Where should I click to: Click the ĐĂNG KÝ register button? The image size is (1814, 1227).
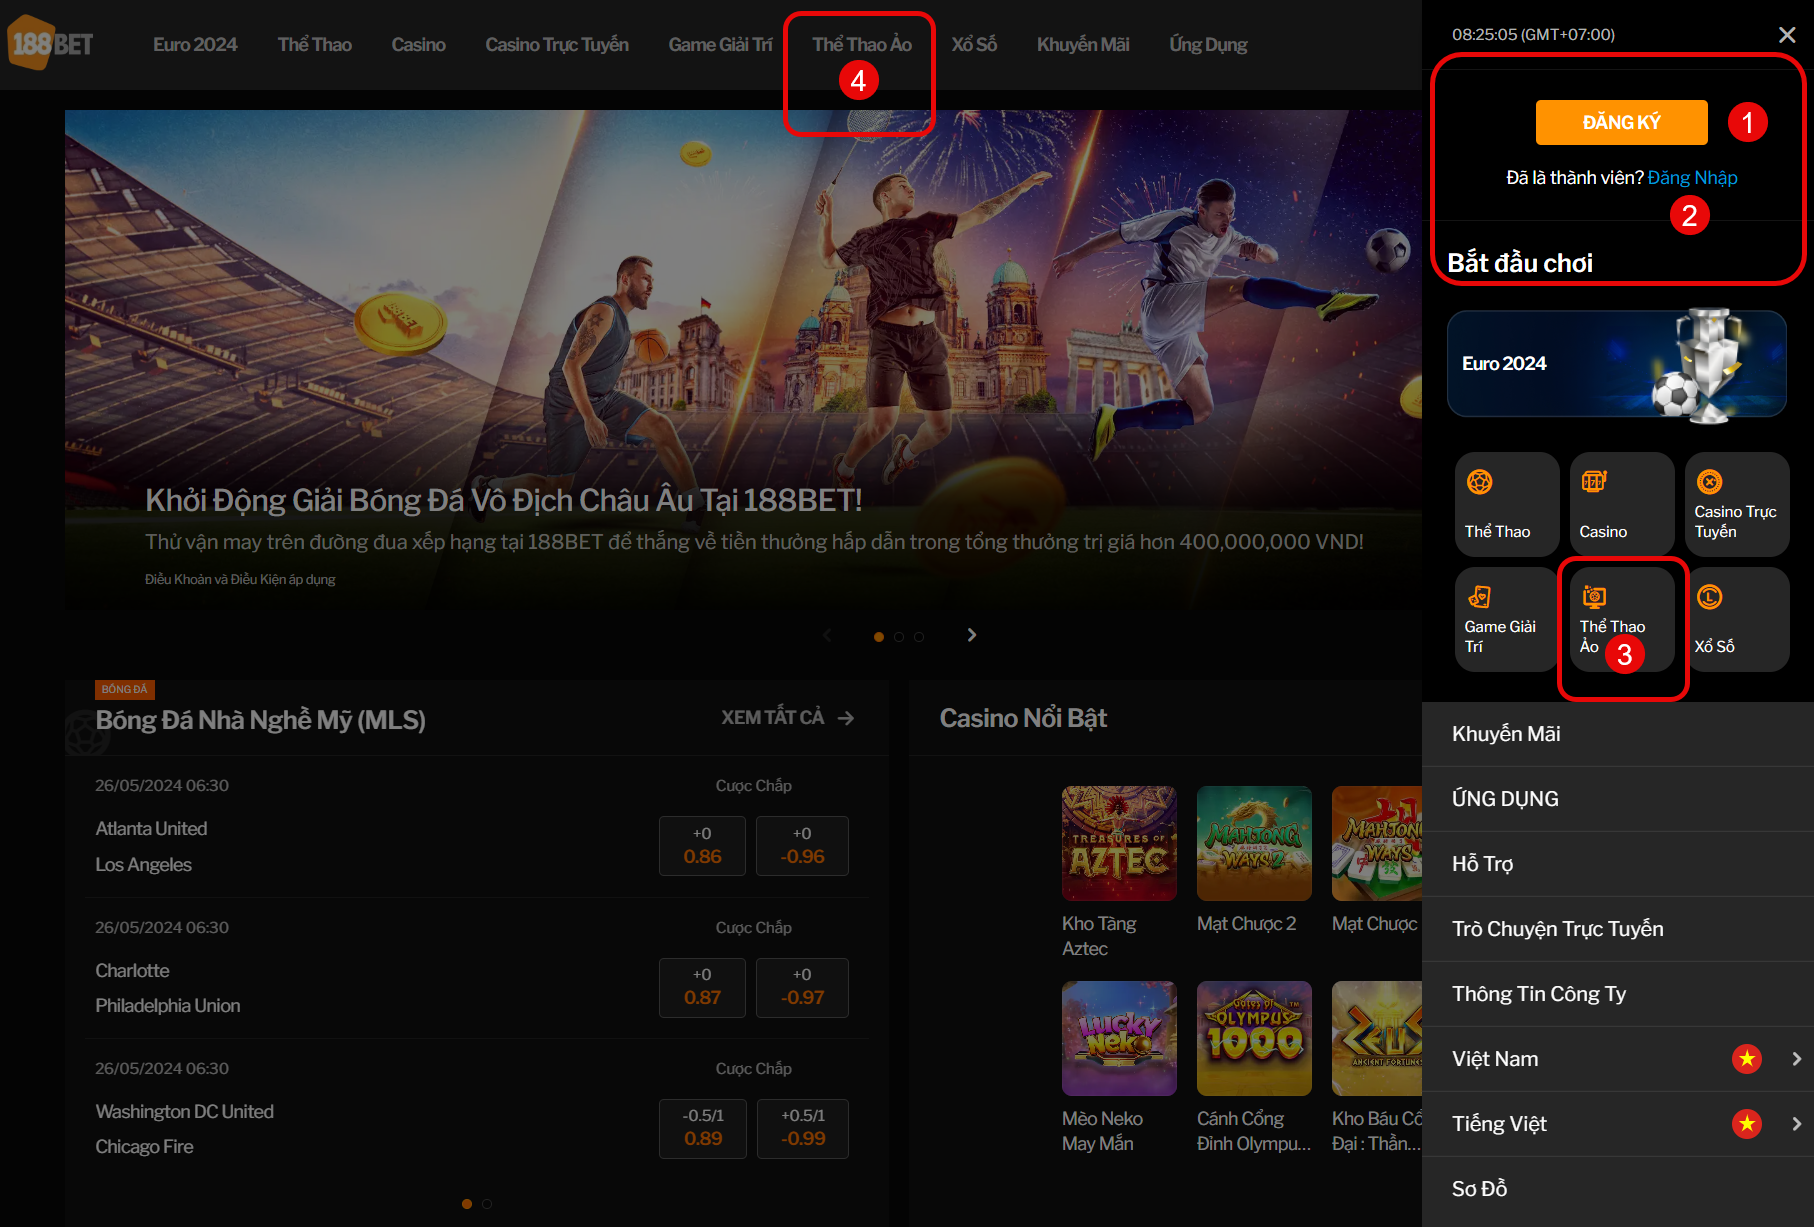(x=1621, y=122)
